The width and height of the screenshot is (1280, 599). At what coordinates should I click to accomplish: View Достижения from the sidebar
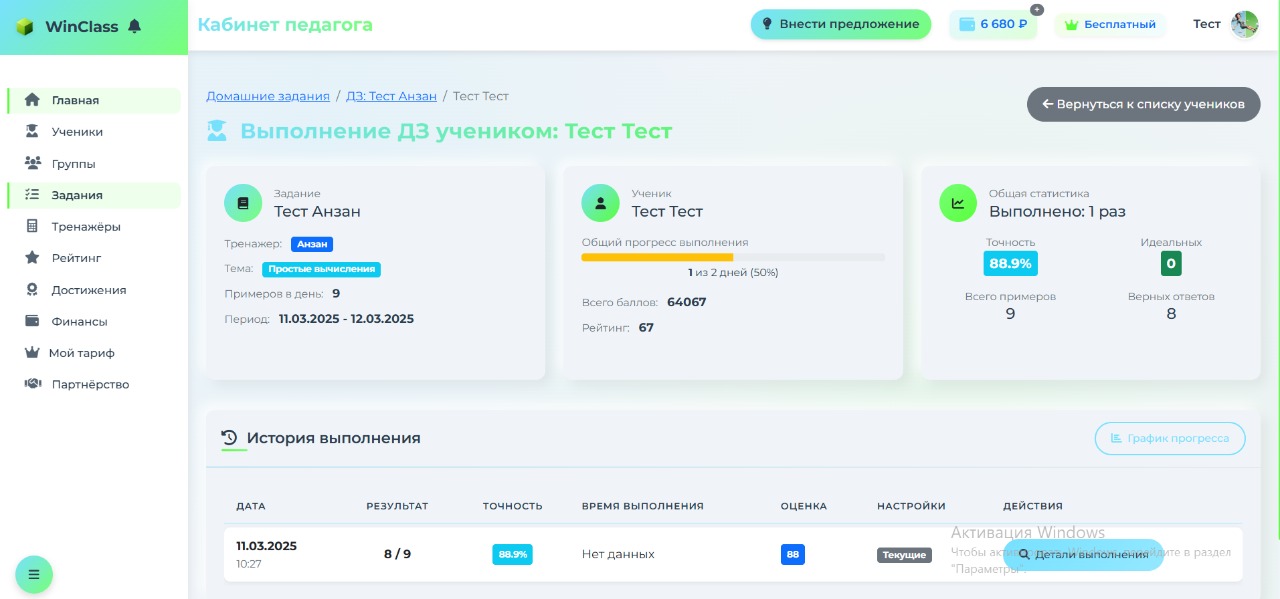(x=86, y=290)
